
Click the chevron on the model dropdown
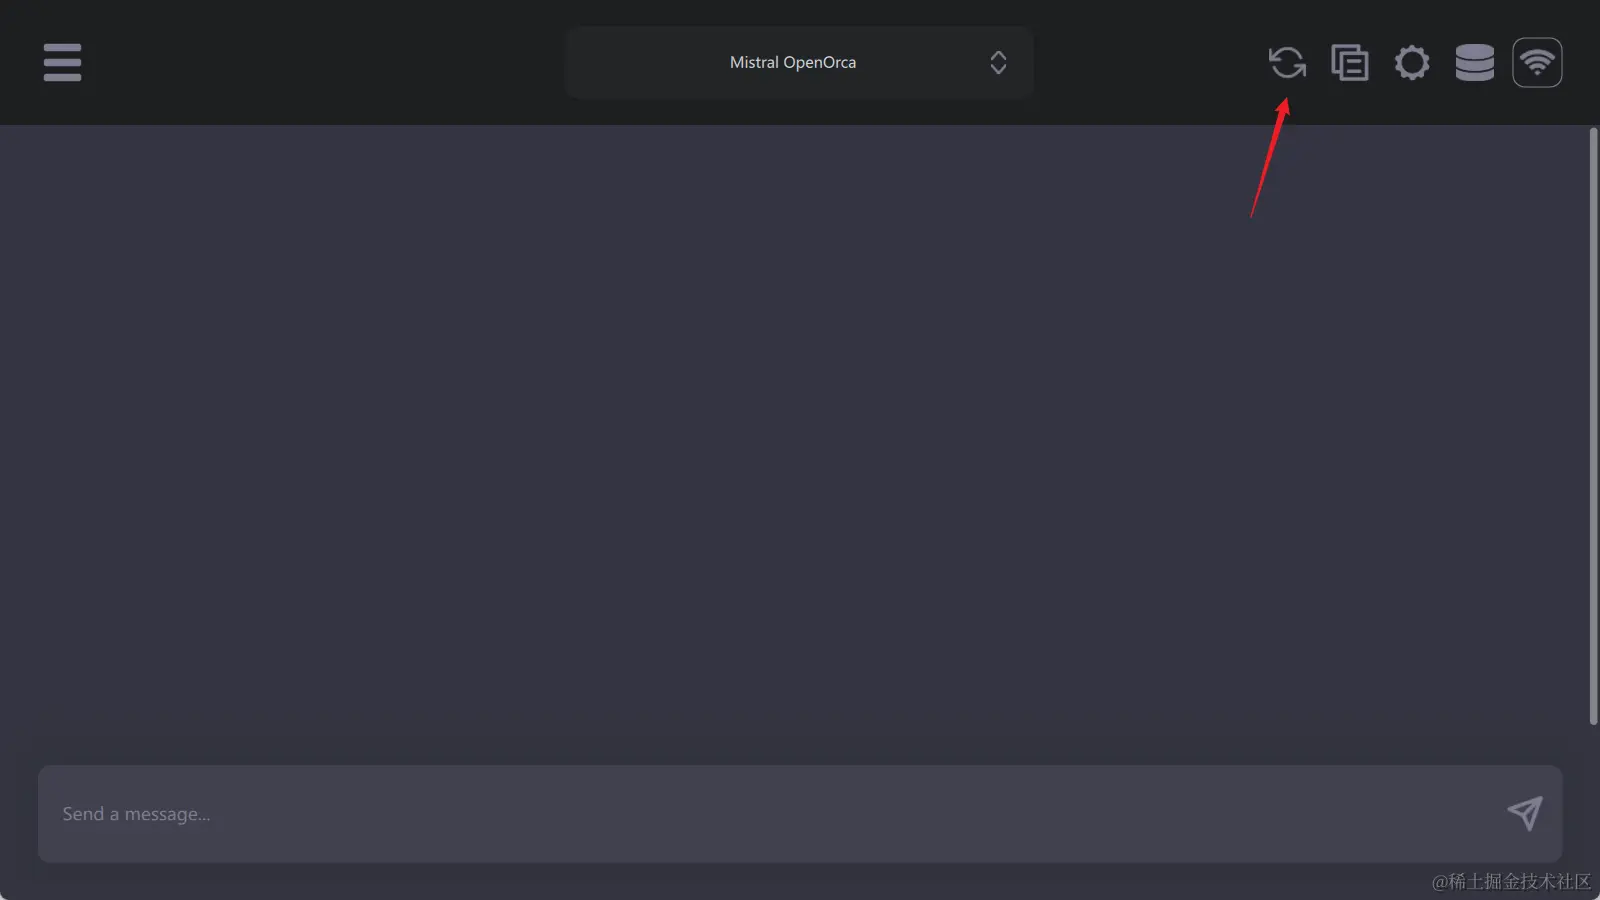pos(998,62)
